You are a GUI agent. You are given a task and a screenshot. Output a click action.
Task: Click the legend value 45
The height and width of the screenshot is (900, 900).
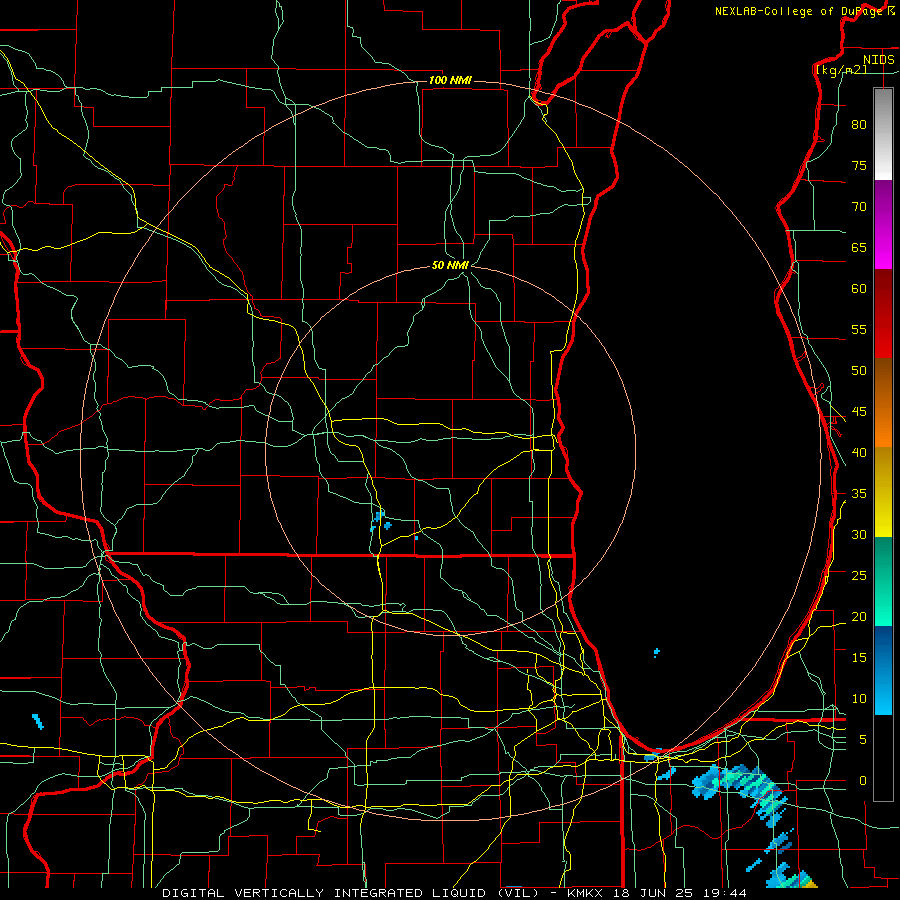(859, 412)
